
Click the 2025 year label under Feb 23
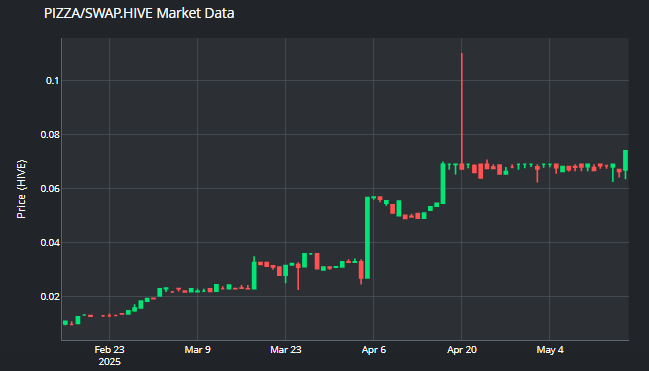pos(110,362)
